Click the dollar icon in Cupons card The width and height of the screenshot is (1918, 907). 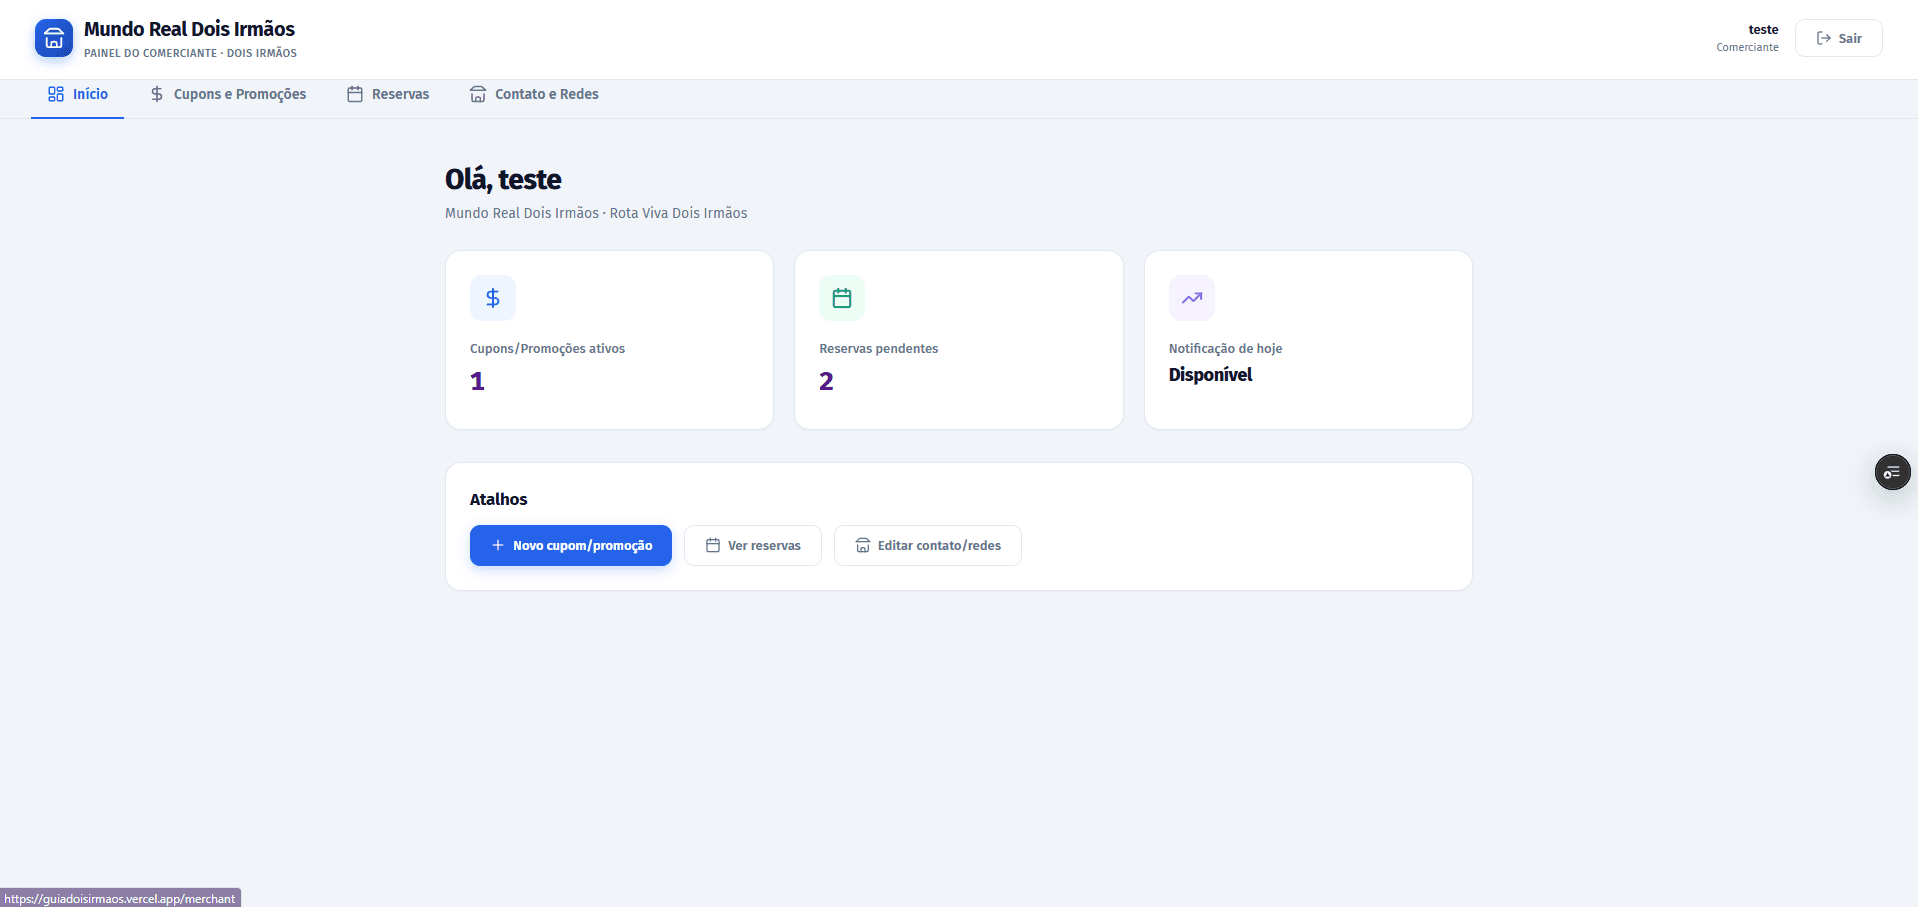493,298
